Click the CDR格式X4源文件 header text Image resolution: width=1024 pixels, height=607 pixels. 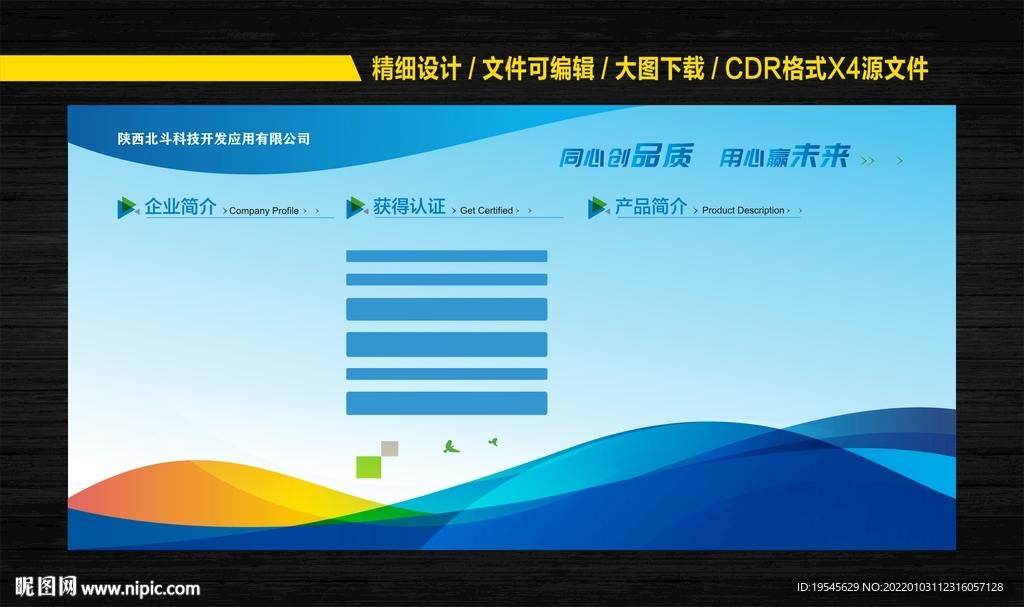(x=827, y=69)
